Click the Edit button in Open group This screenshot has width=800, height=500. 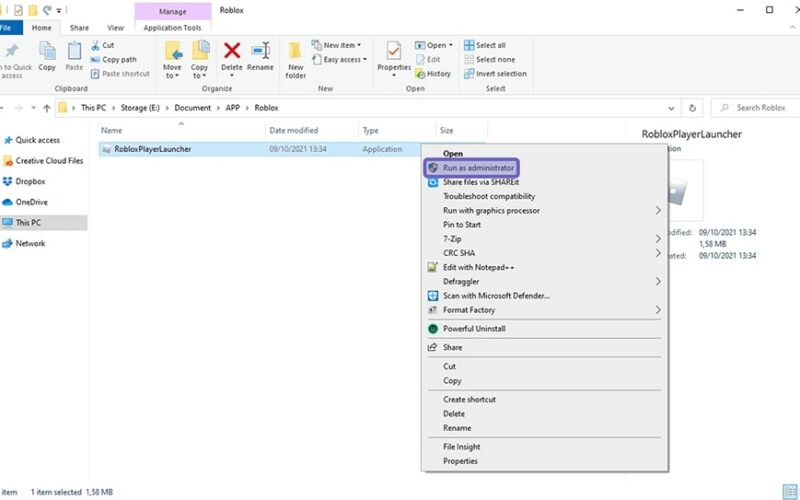pyautogui.click(x=428, y=60)
